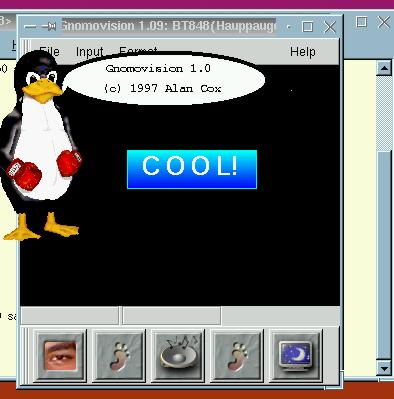Click the small dot button in the Gnomovision title bar

coord(289,26)
